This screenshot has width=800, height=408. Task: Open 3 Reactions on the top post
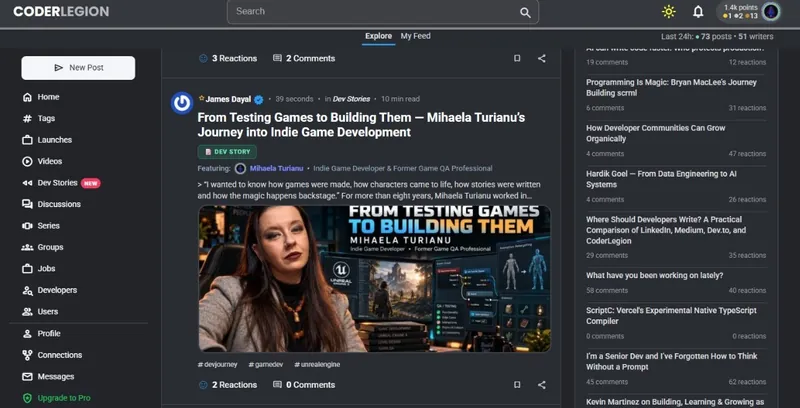(228, 59)
